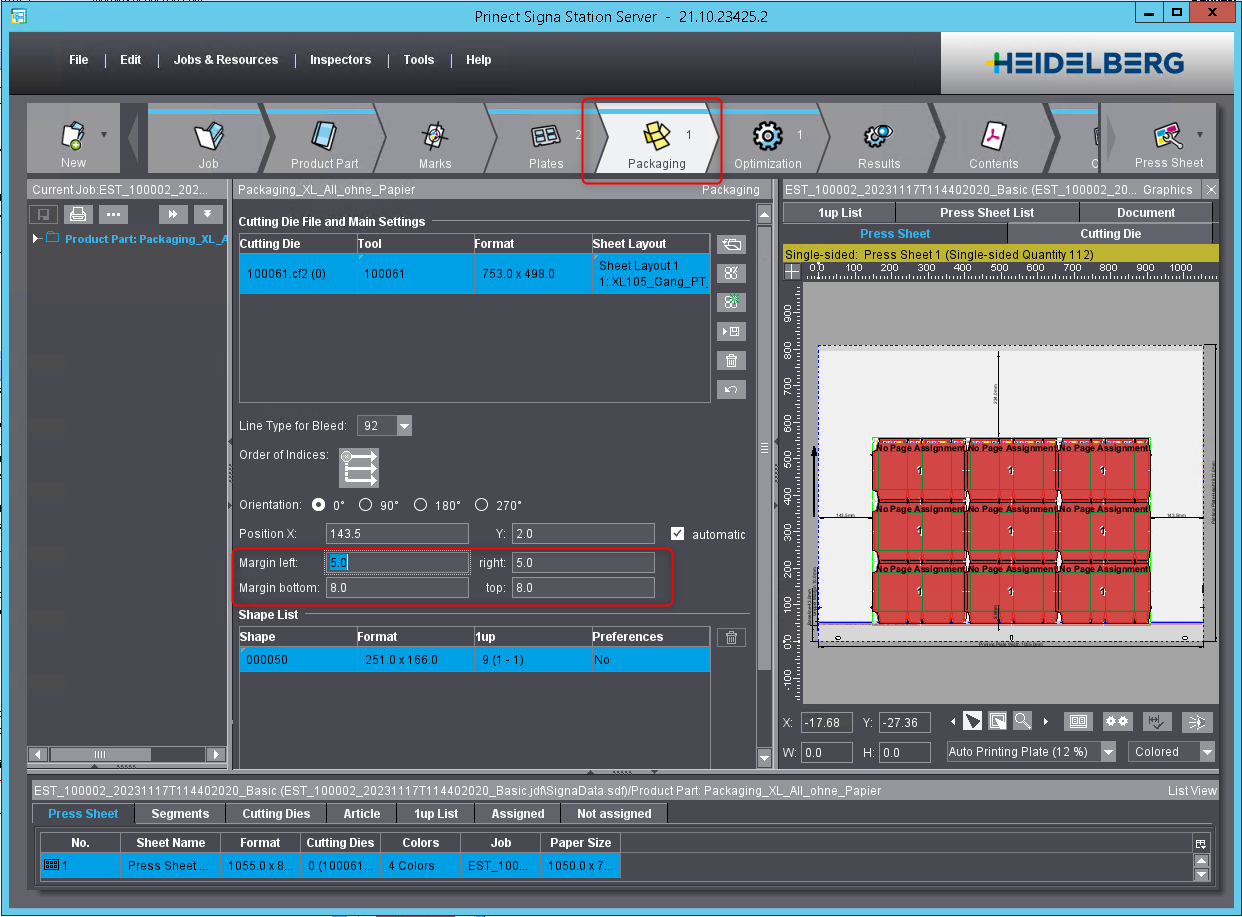
Task: Select the 180° orientation radio button
Action: [x=421, y=505]
